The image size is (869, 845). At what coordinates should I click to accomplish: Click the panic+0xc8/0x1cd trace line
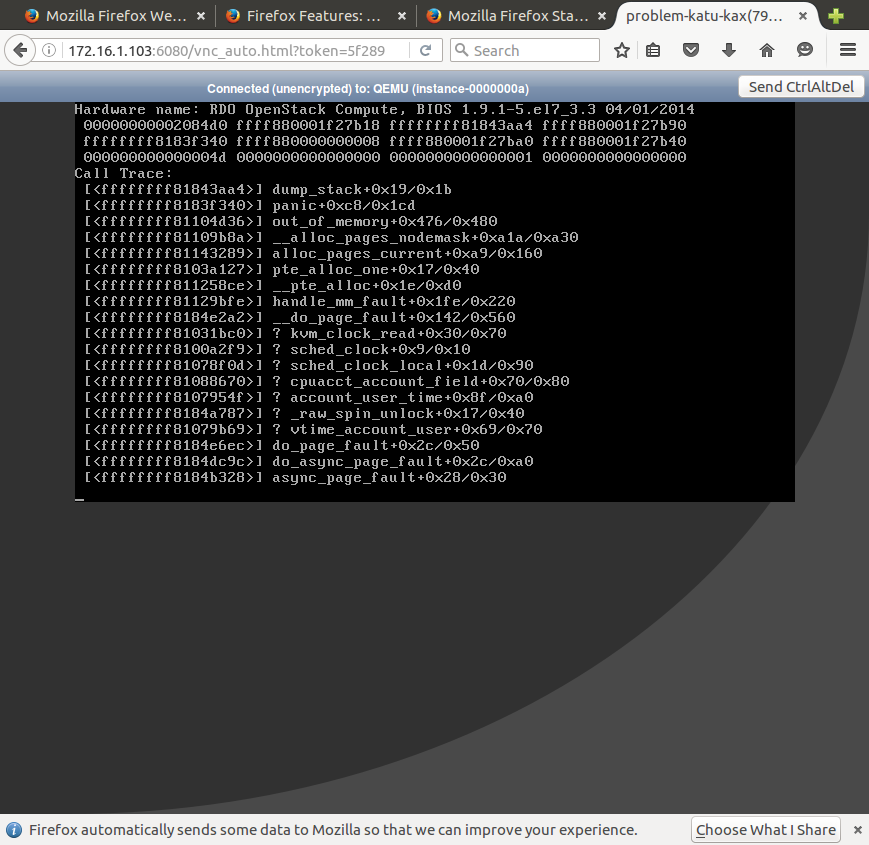(249, 206)
